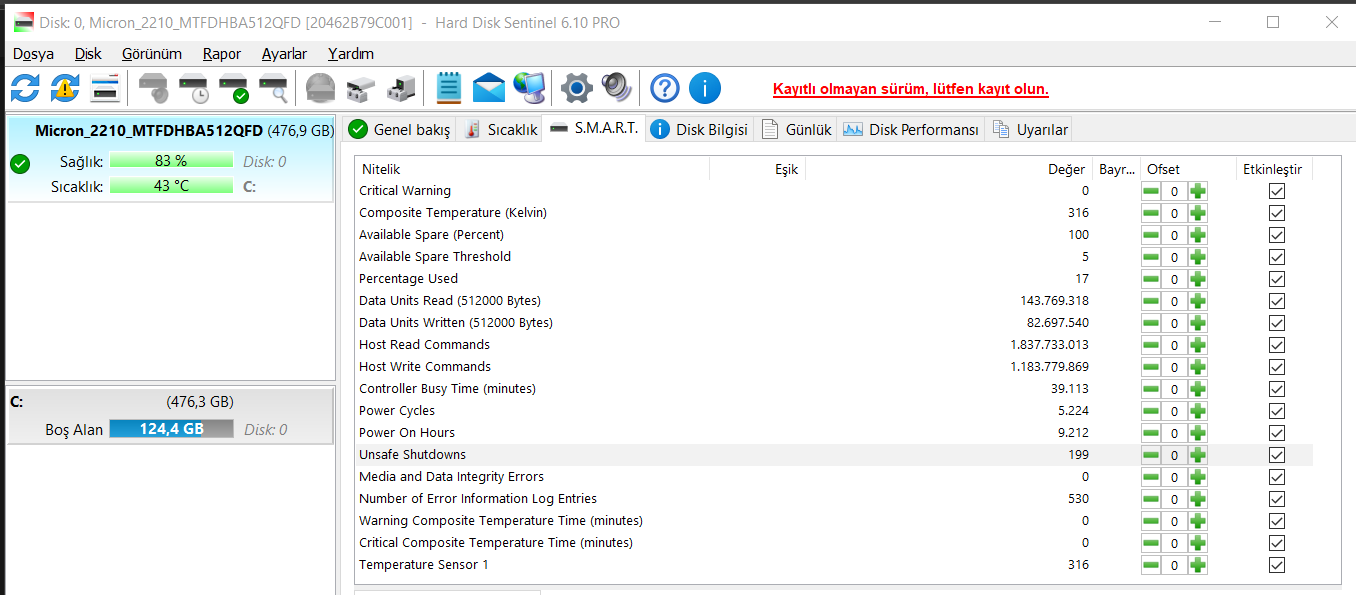Toggle checkbox for Data Units Read row

1276,301
